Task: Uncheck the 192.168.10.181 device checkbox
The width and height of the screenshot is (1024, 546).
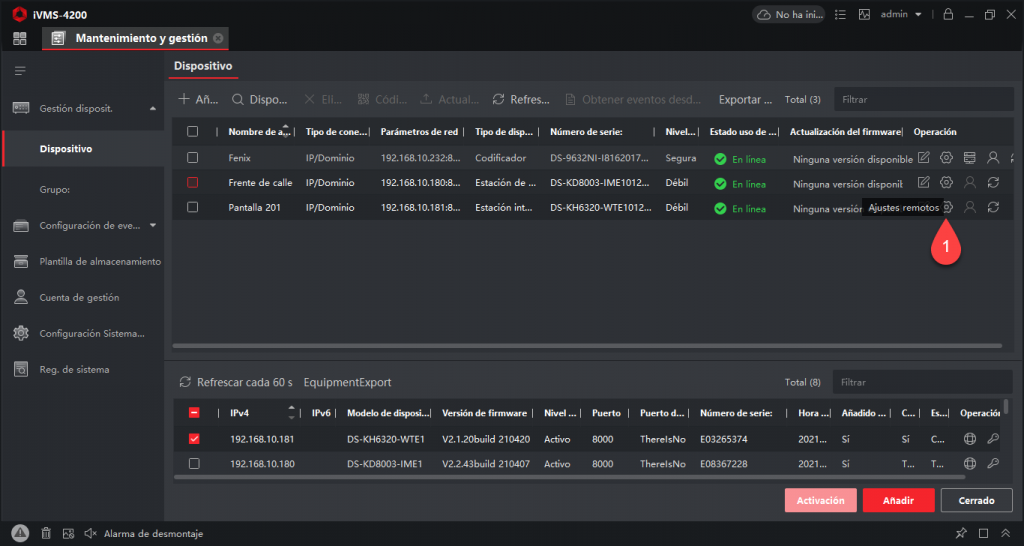Action: click(194, 439)
